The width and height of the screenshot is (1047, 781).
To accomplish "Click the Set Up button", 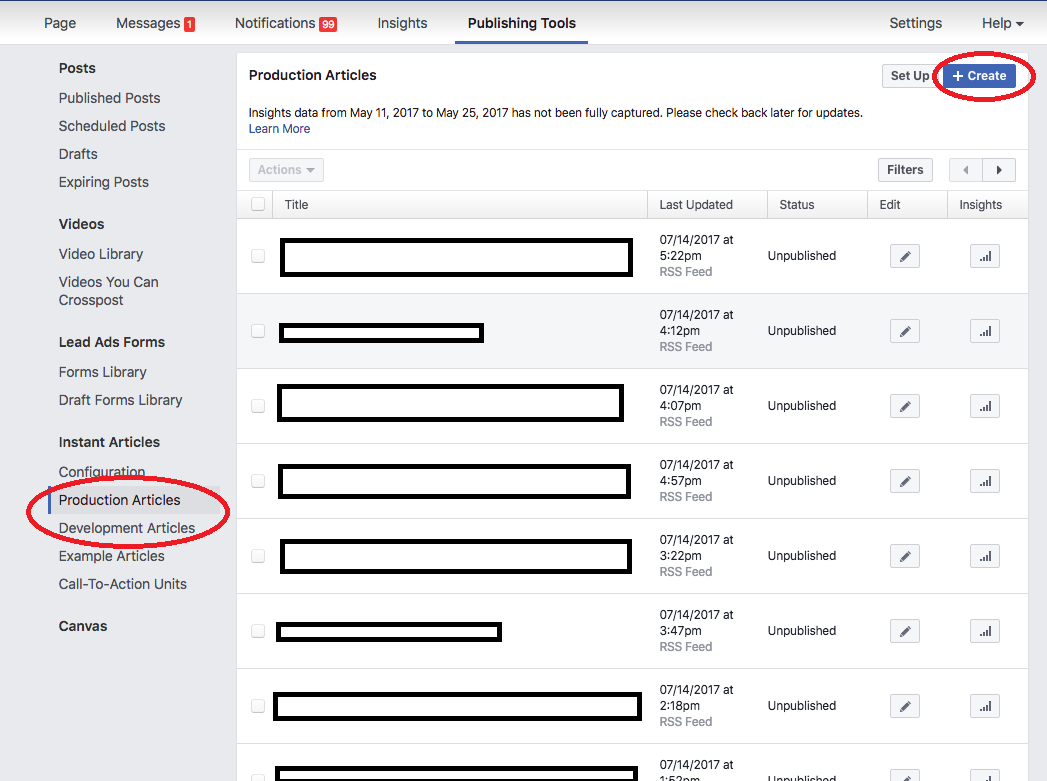I will click(910, 76).
